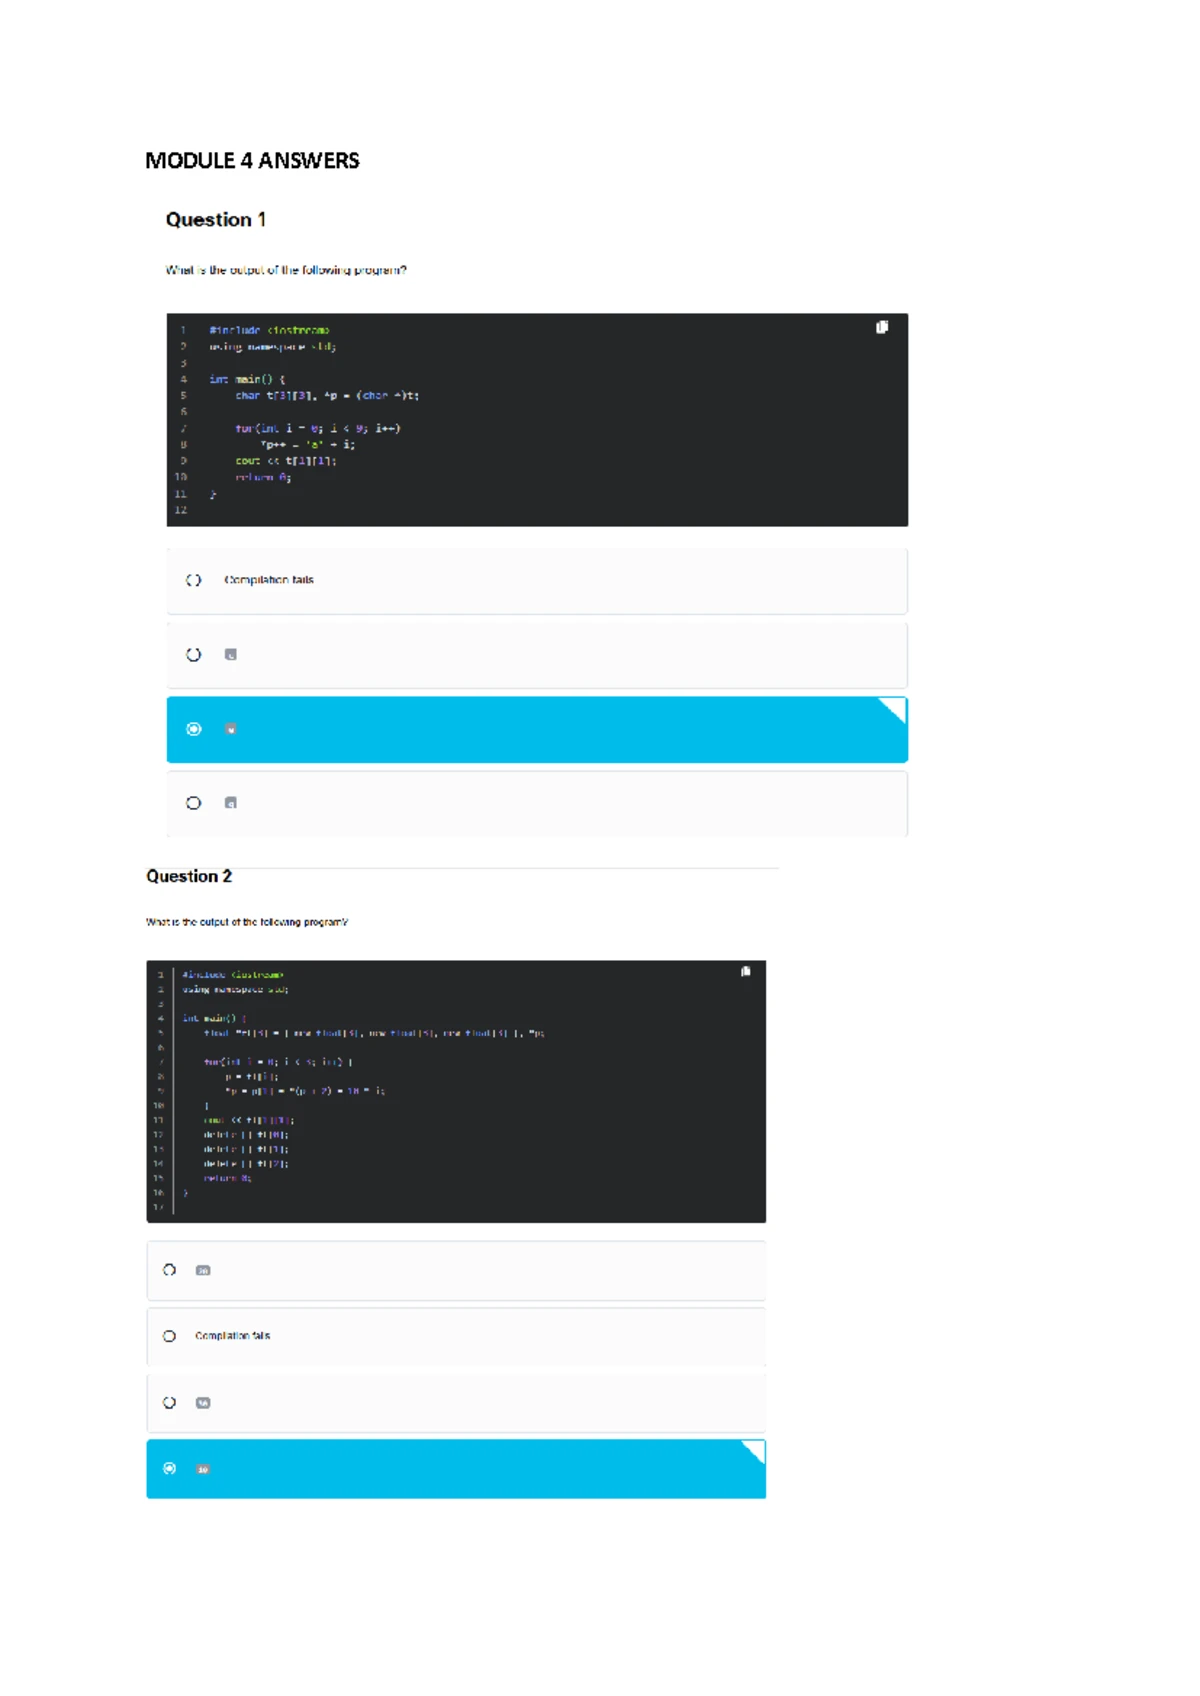The height and width of the screenshot is (1696, 1200).
Task: Click the 'int main() {' line in Question 1
Action: 247,379
